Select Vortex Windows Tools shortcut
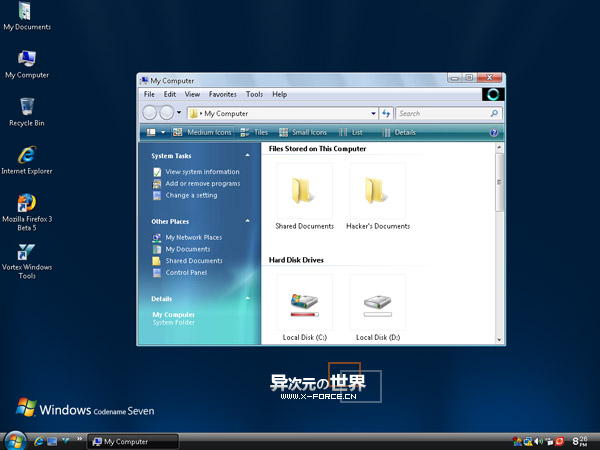The image size is (600, 450). [27, 261]
